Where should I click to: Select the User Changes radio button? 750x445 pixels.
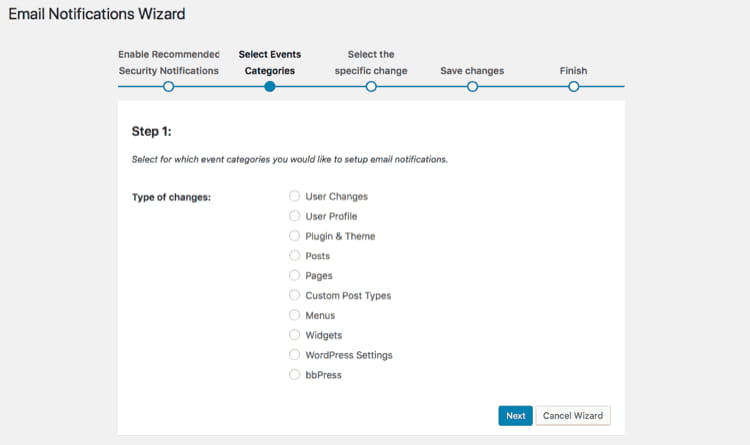coord(295,197)
